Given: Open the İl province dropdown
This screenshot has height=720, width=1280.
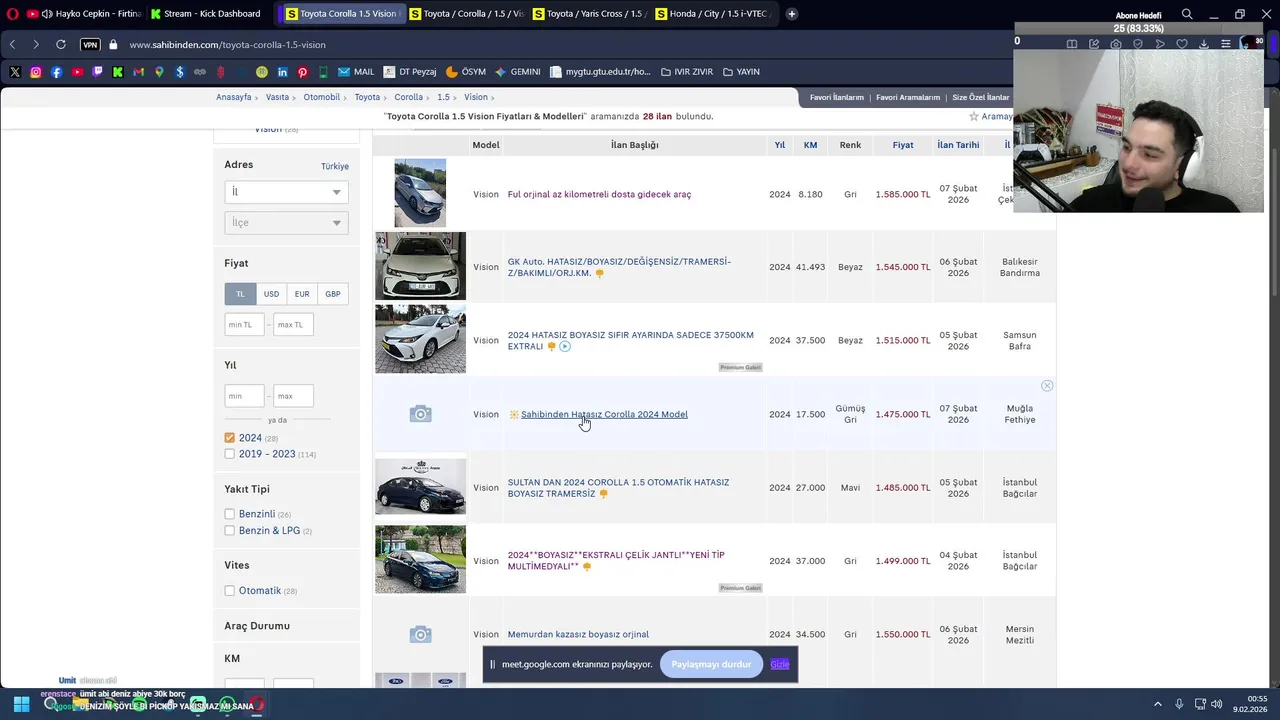Looking at the screenshot, I should pos(286,192).
